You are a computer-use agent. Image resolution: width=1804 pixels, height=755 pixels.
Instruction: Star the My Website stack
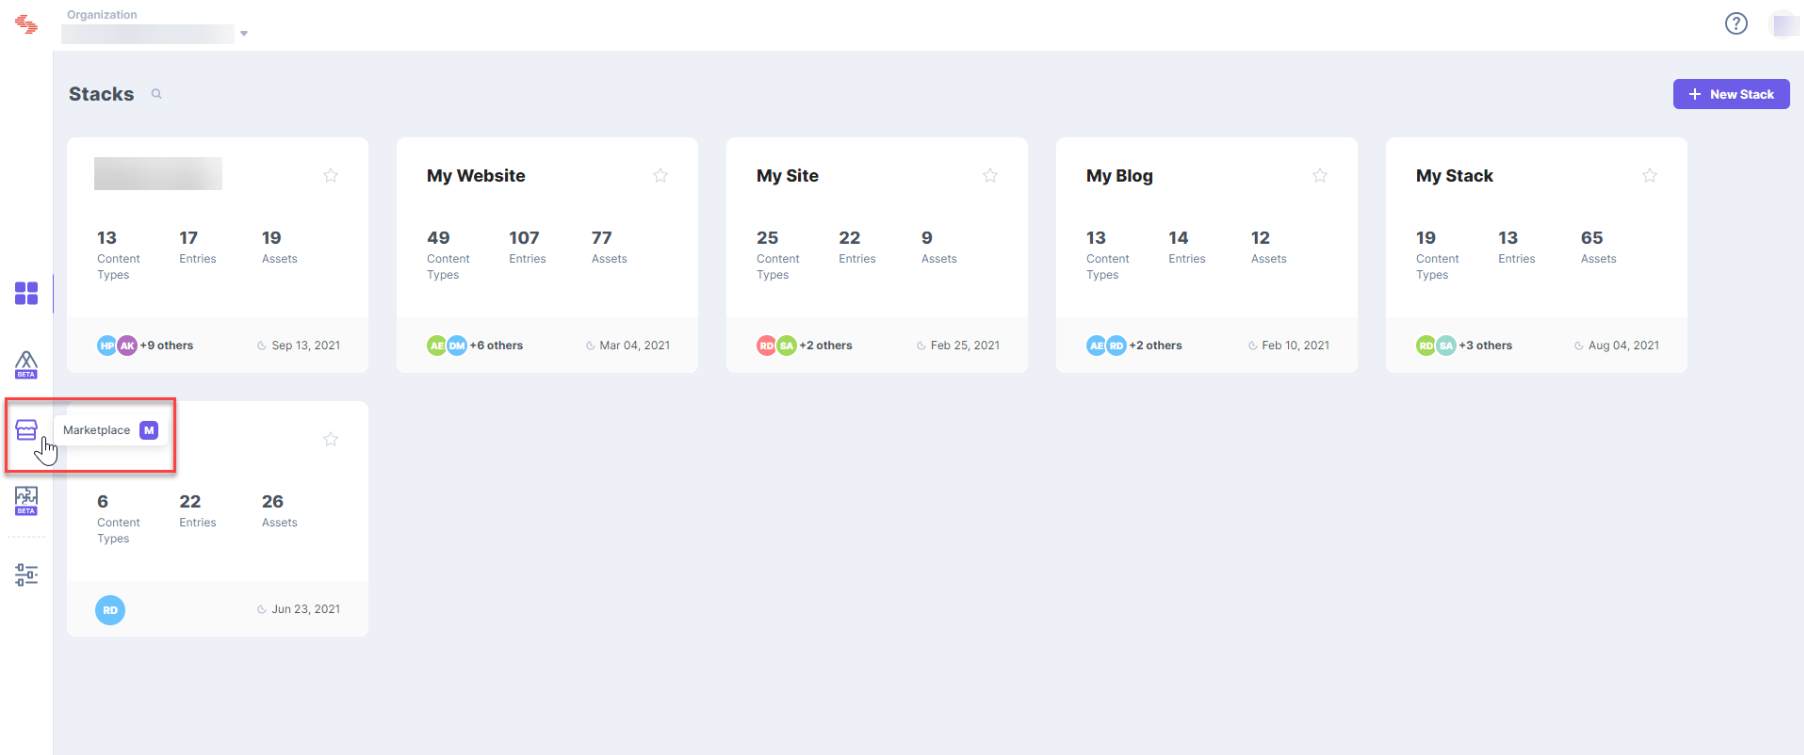tap(660, 176)
